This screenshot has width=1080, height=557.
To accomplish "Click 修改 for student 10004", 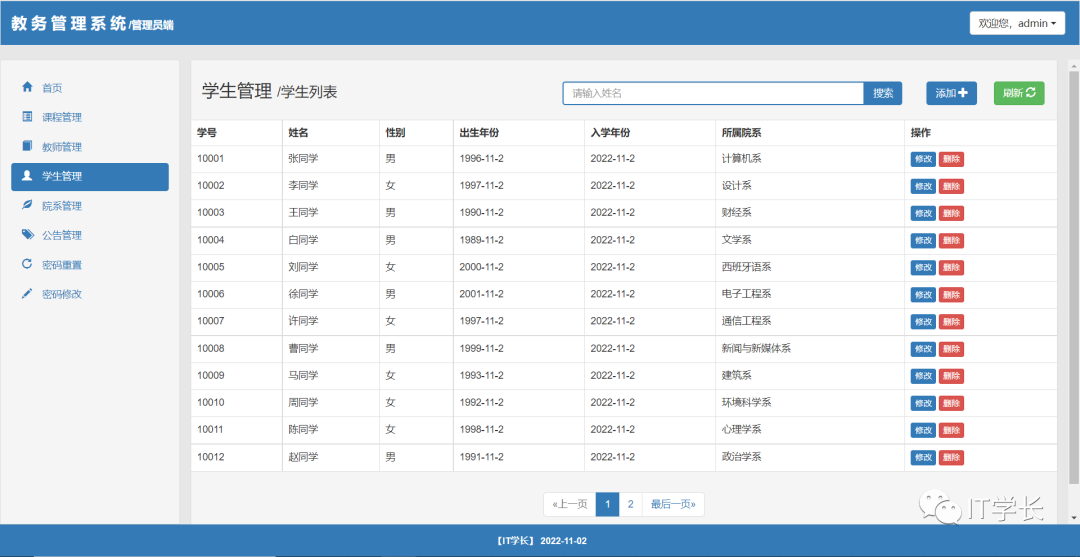I will tap(923, 240).
